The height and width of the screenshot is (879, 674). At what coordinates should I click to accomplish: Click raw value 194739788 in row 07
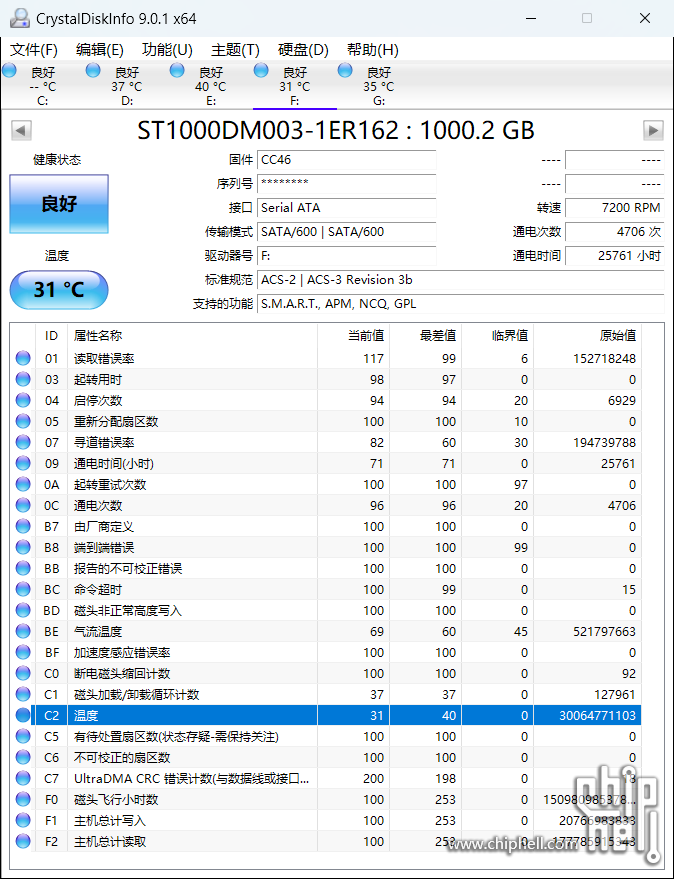click(x=604, y=442)
